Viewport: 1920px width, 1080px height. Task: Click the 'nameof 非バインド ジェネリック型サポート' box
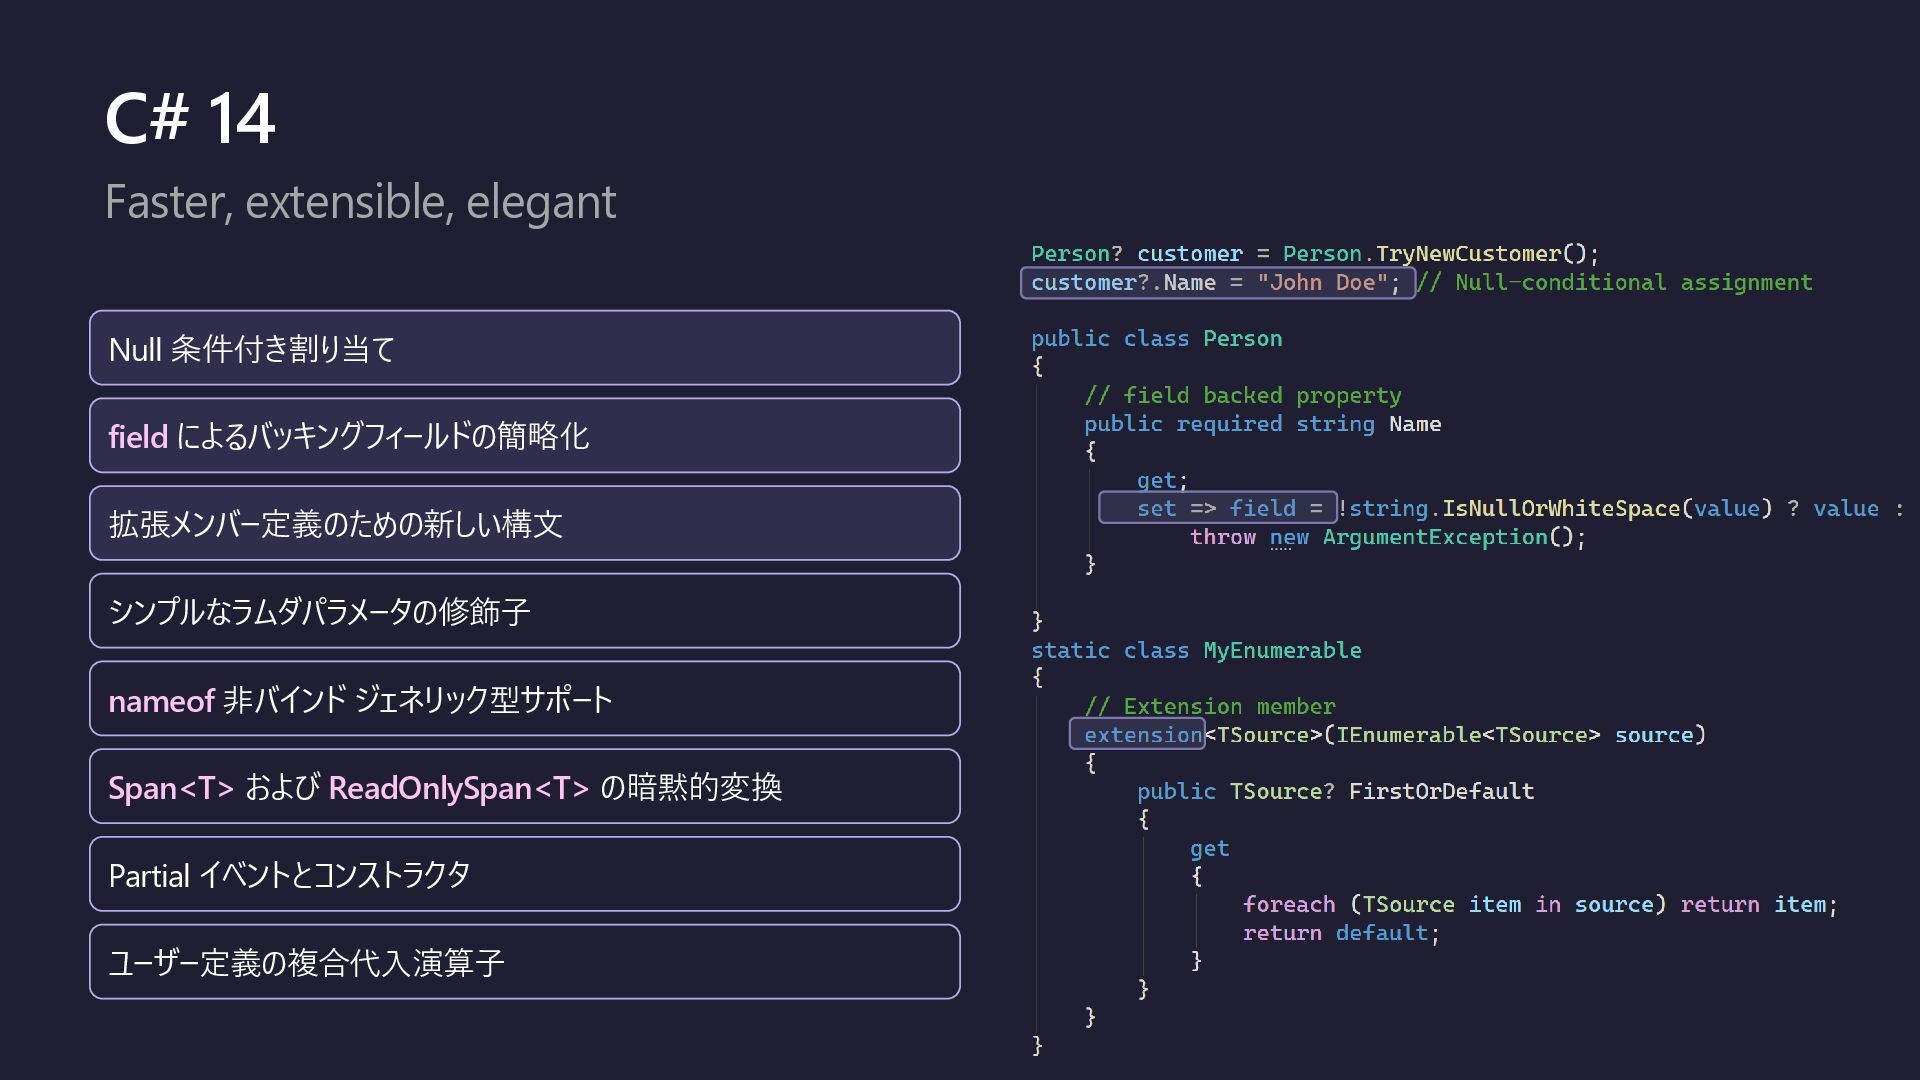tap(524, 699)
